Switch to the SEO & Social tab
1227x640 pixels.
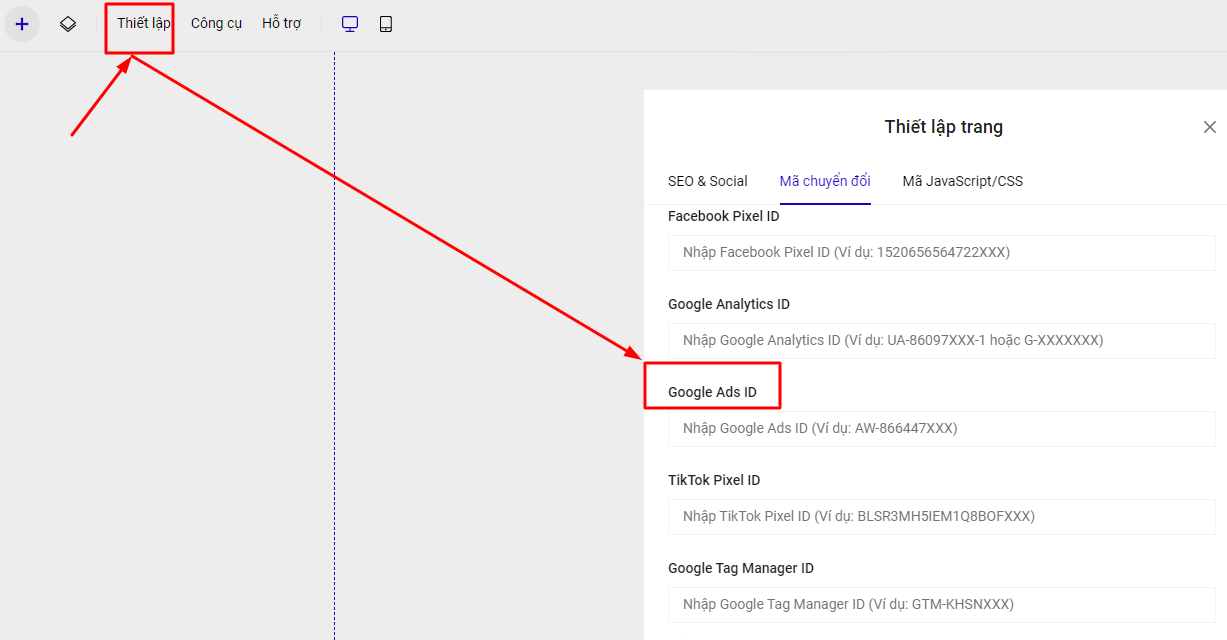pyautogui.click(x=707, y=181)
